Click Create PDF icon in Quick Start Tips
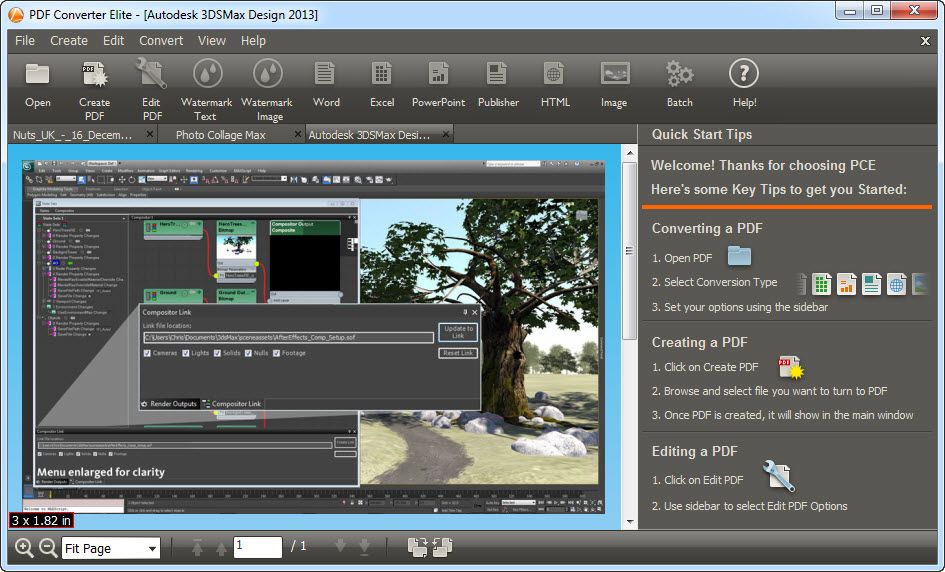The height and width of the screenshot is (572, 945). 791,367
